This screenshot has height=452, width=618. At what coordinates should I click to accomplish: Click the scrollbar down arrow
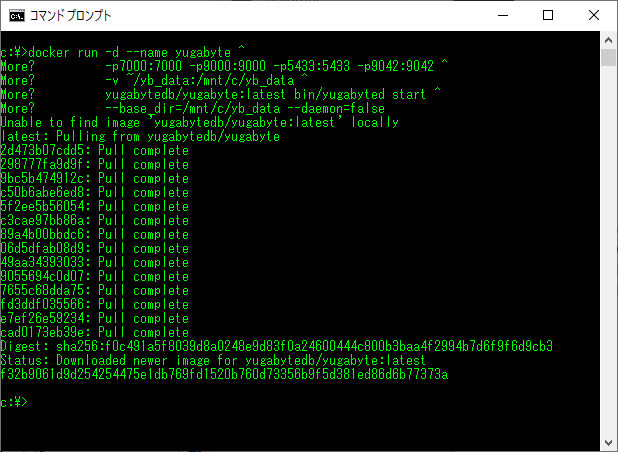pyautogui.click(x=608, y=443)
